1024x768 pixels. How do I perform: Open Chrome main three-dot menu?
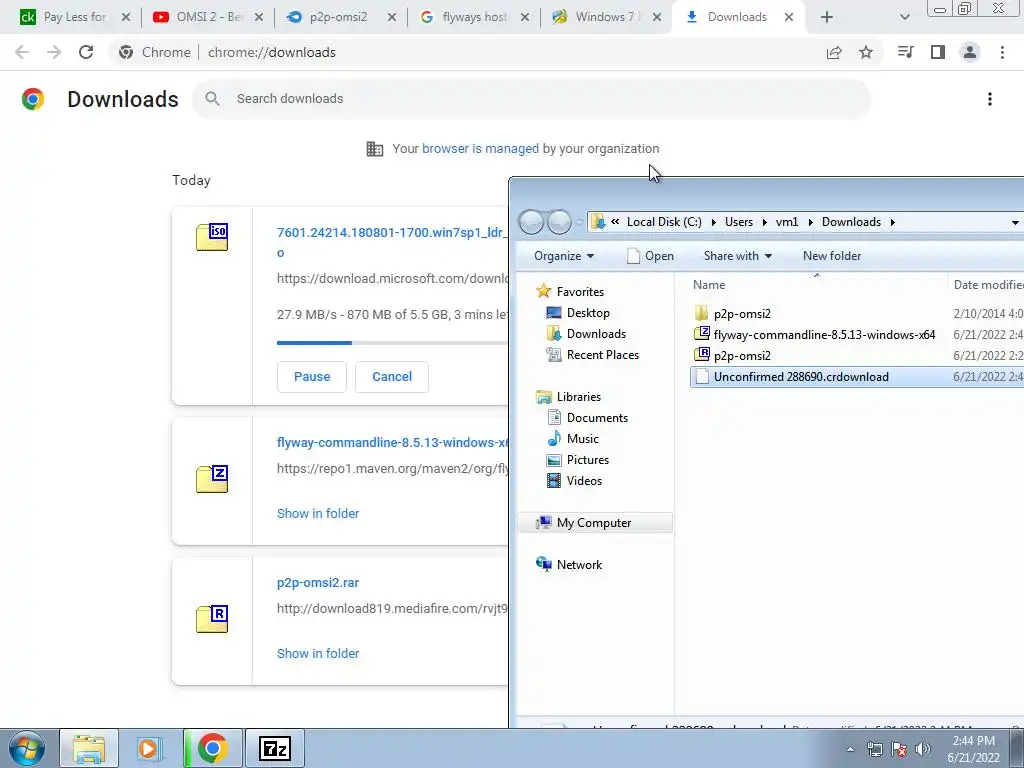click(1002, 52)
